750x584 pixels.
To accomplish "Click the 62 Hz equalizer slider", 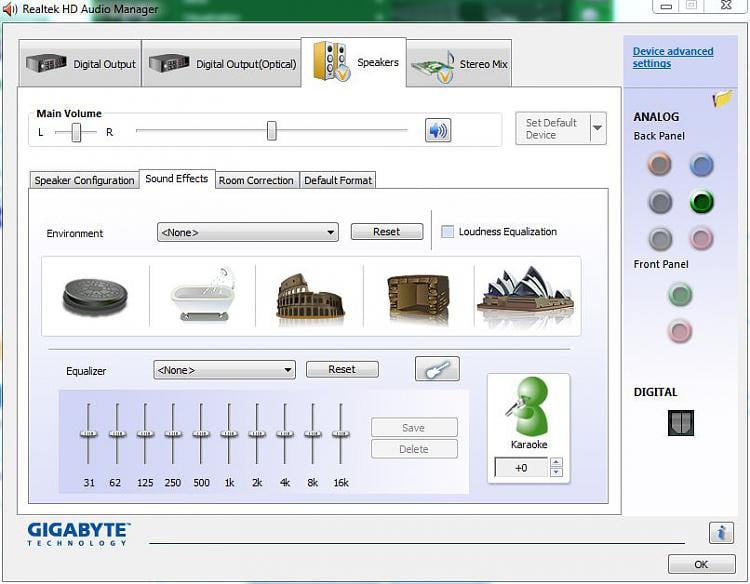I will click(117, 433).
